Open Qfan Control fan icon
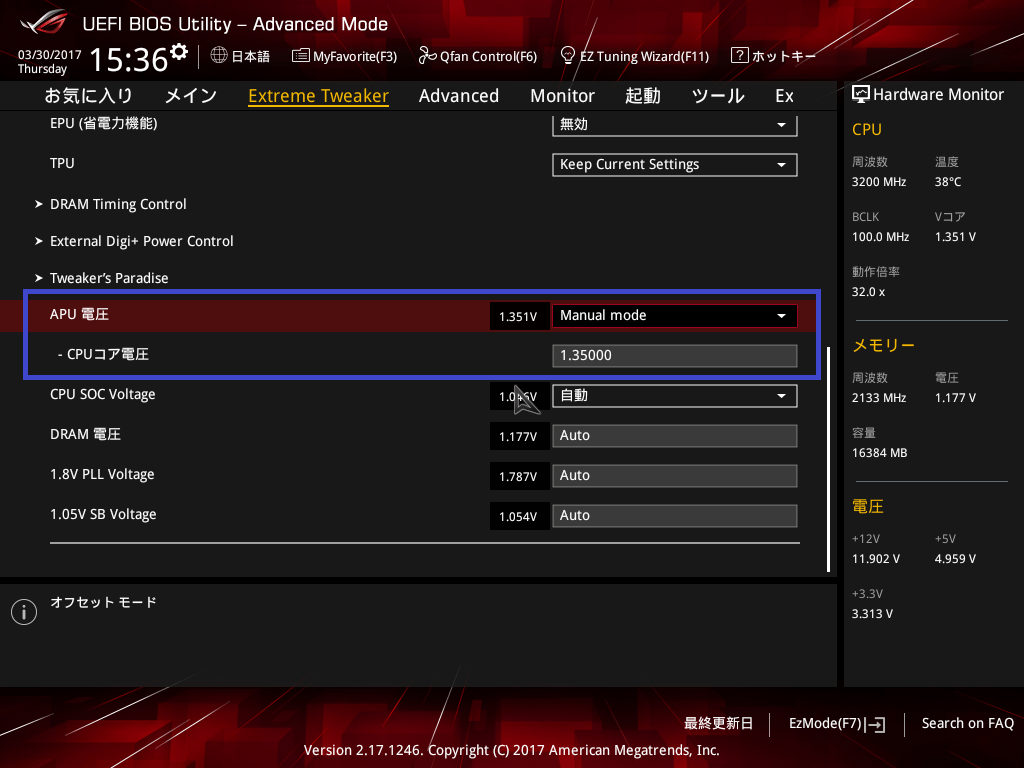 pos(427,56)
